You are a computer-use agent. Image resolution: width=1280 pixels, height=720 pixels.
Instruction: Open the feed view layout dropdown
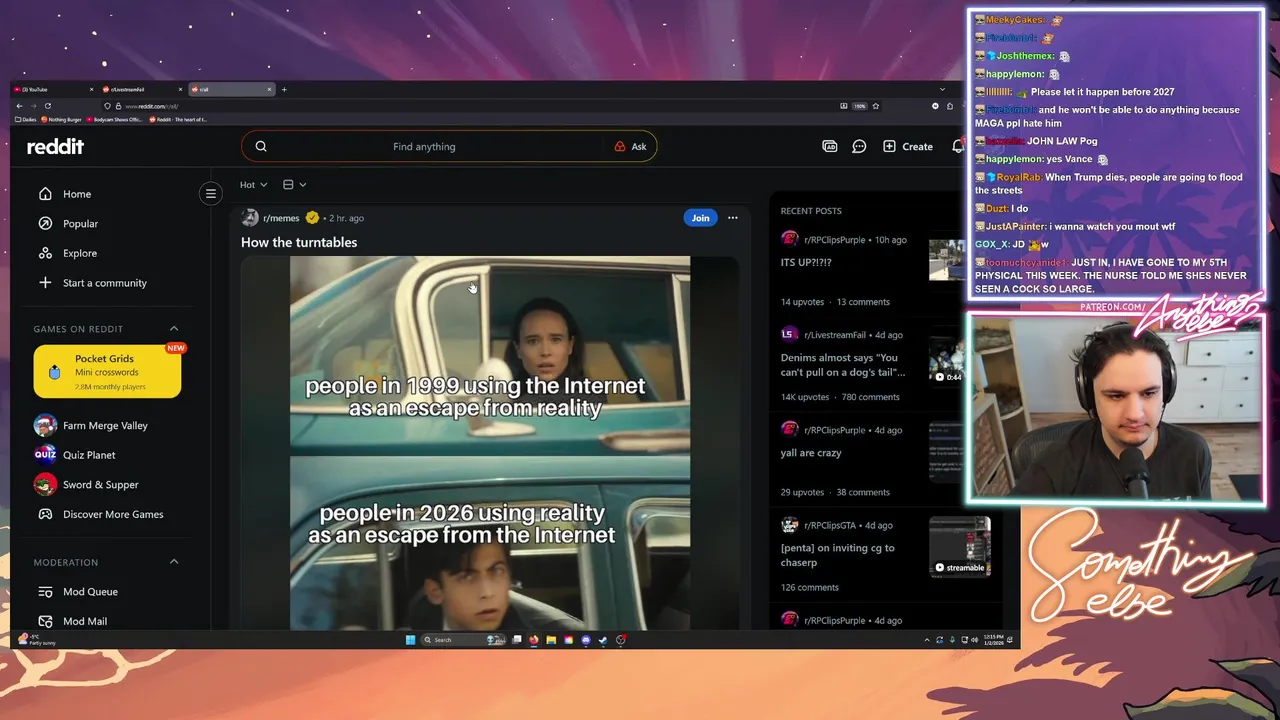click(294, 185)
